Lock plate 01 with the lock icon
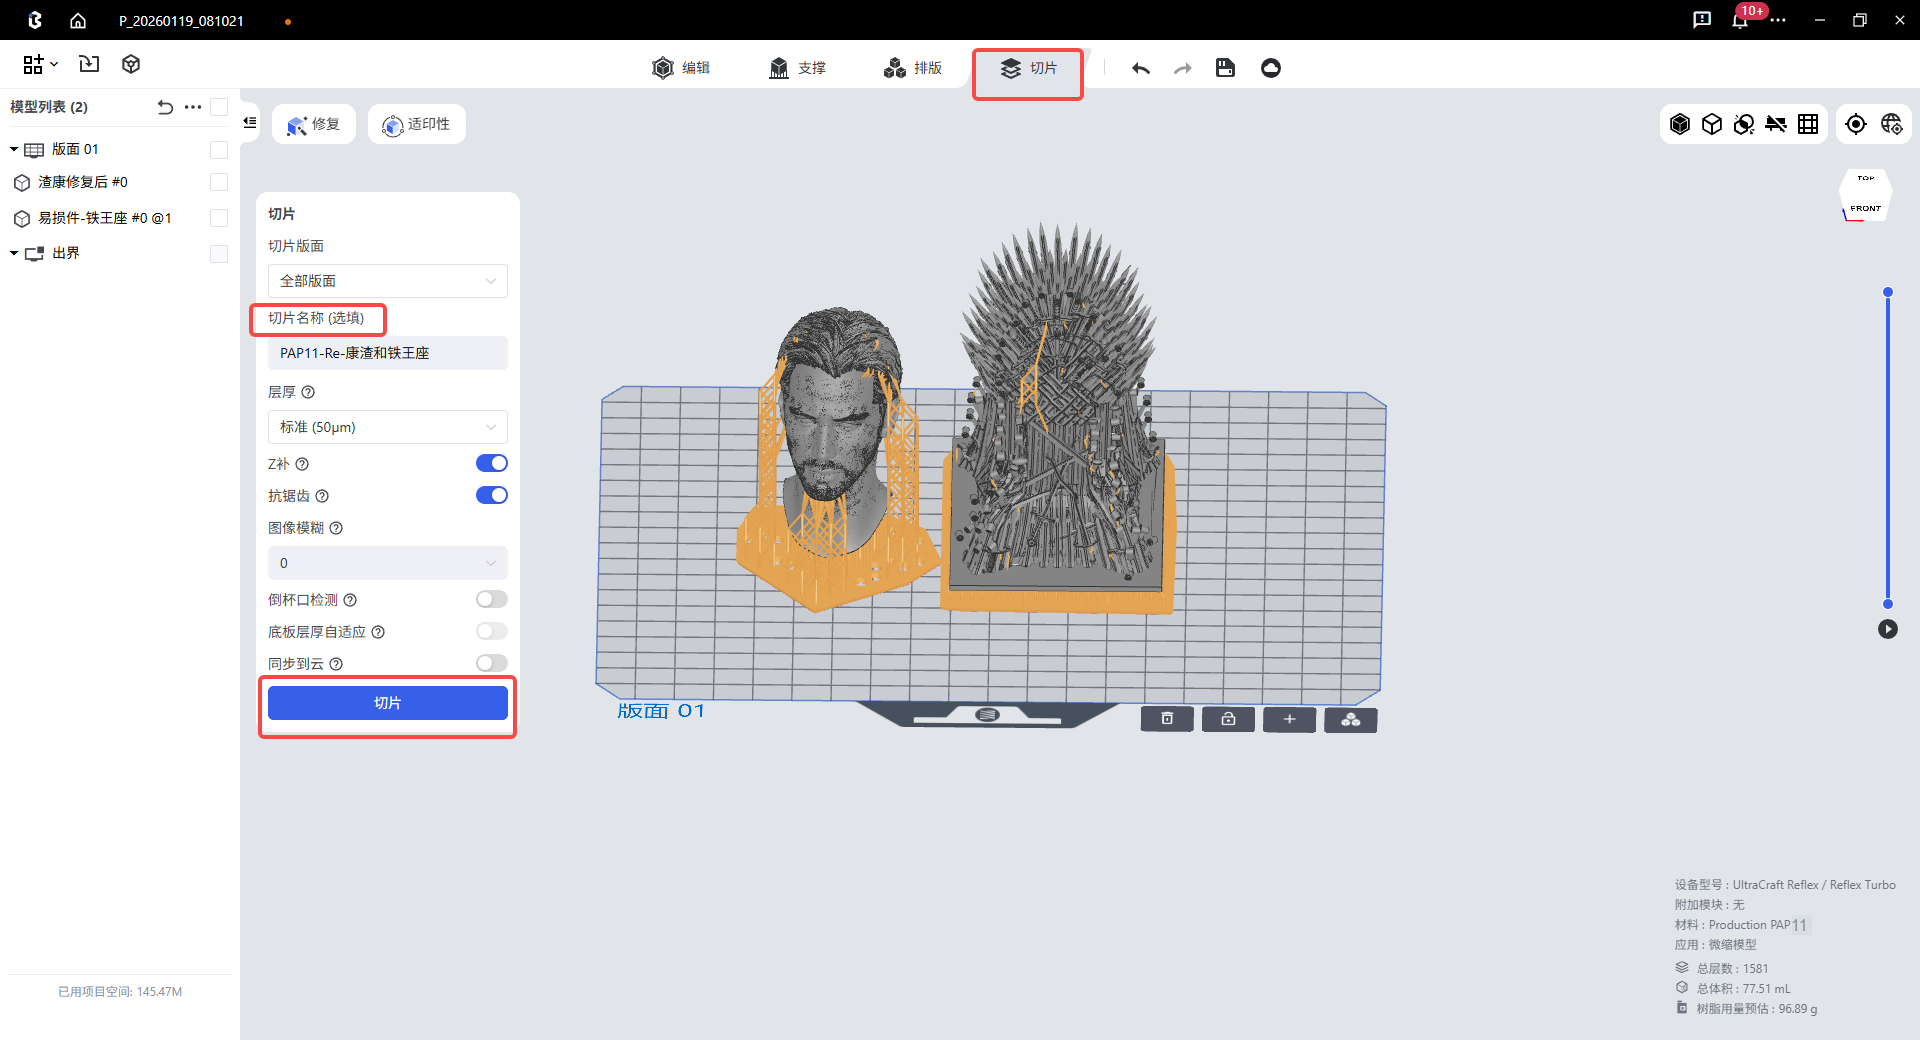Viewport: 1920px width, 1040px height. point(1228,719)
